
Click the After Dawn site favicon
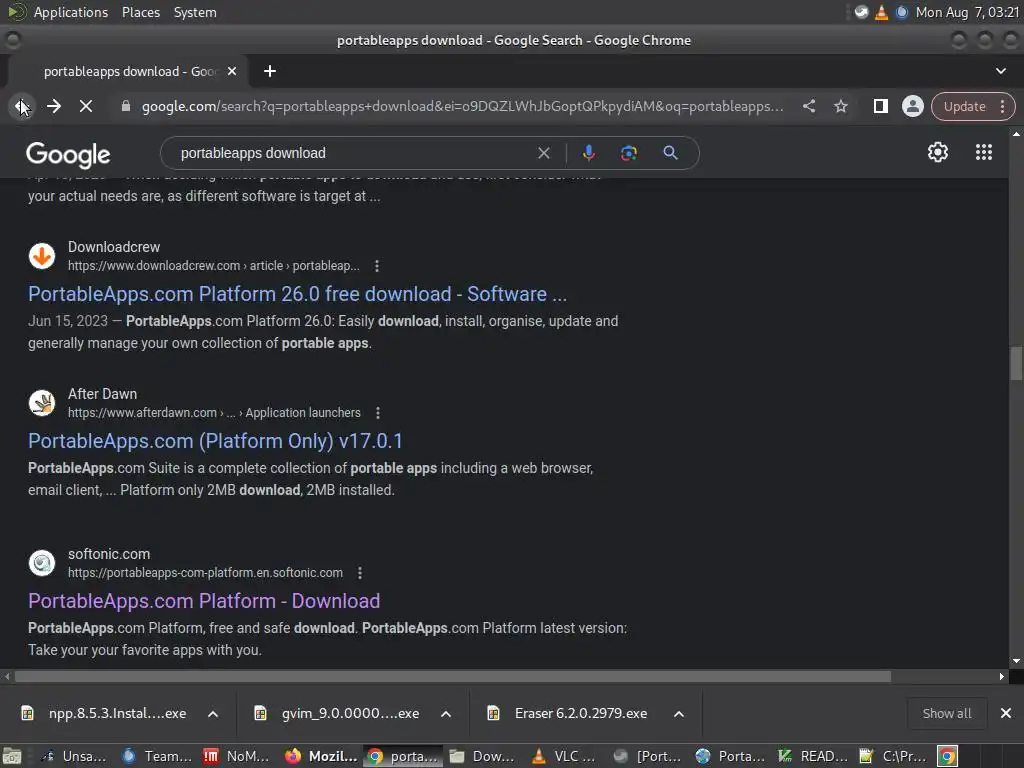[x=42, y=403]
